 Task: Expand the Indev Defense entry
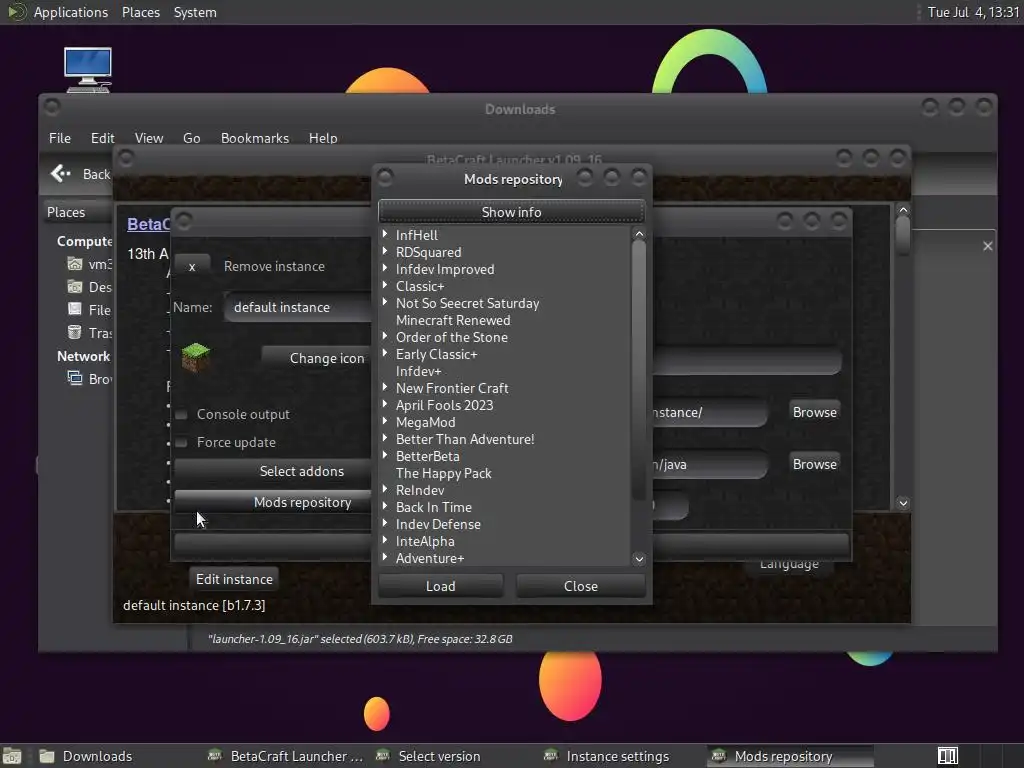(x=385, y=523)
